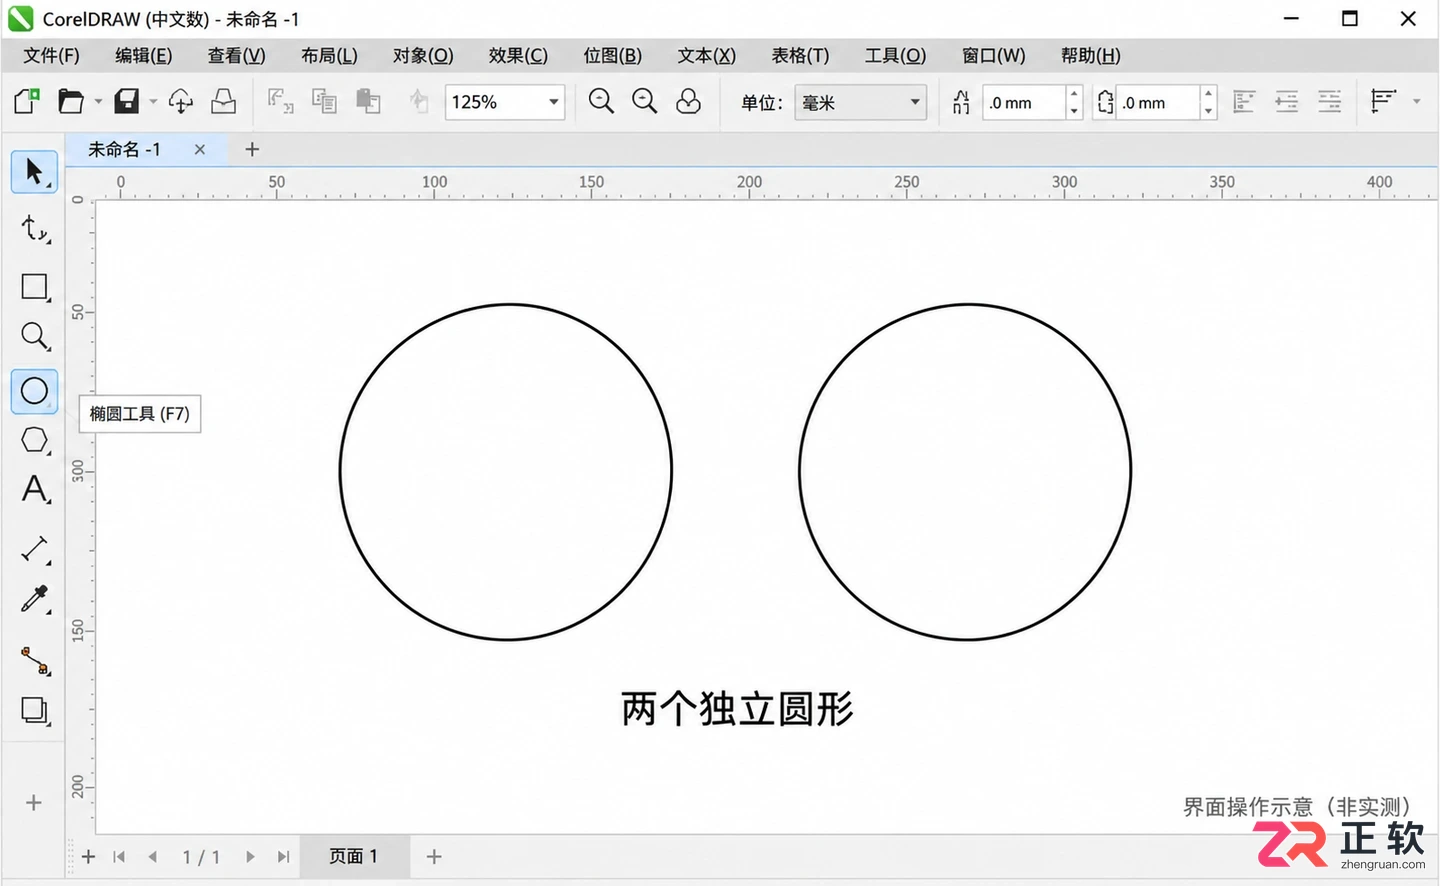Select the Rectangle tool in the toolbox
The width and height of the screenshot is (1440, 886).
[x=34, y=287]
